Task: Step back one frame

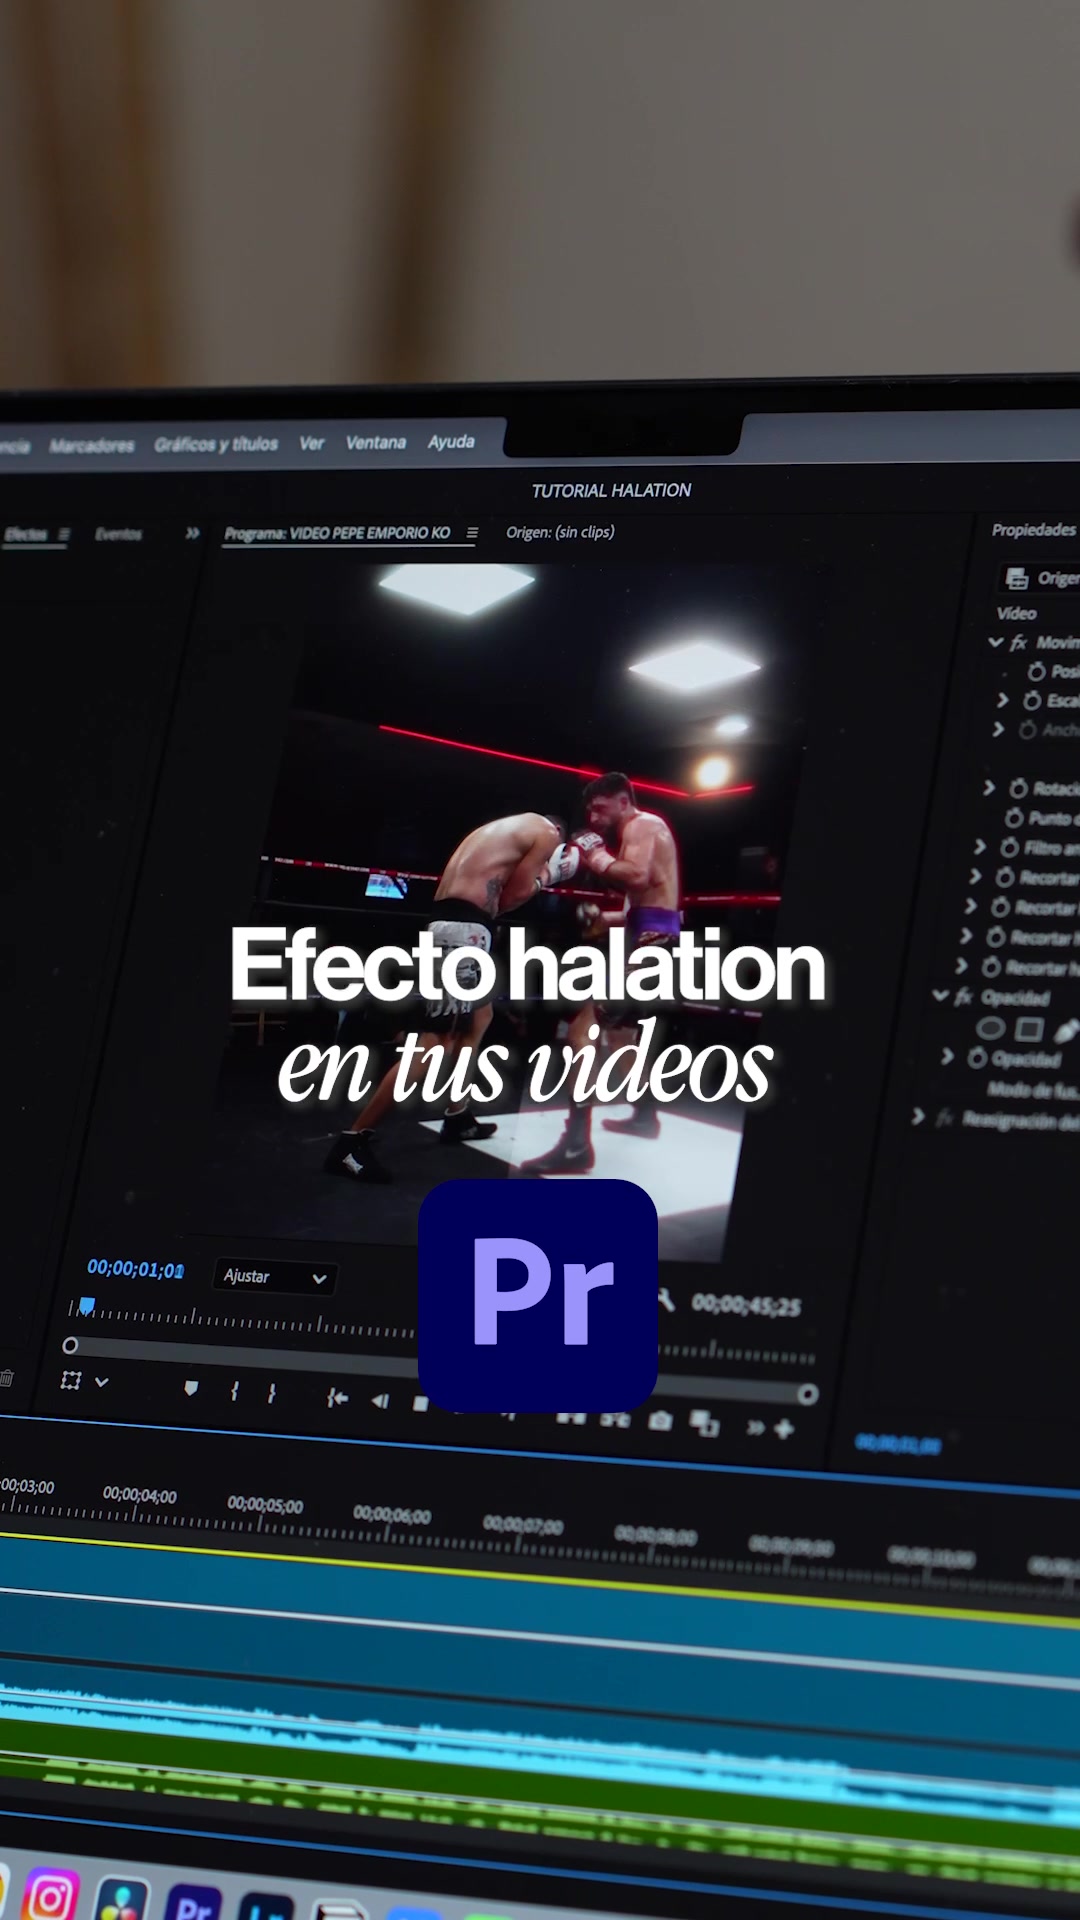Action: click(380, 1401)
